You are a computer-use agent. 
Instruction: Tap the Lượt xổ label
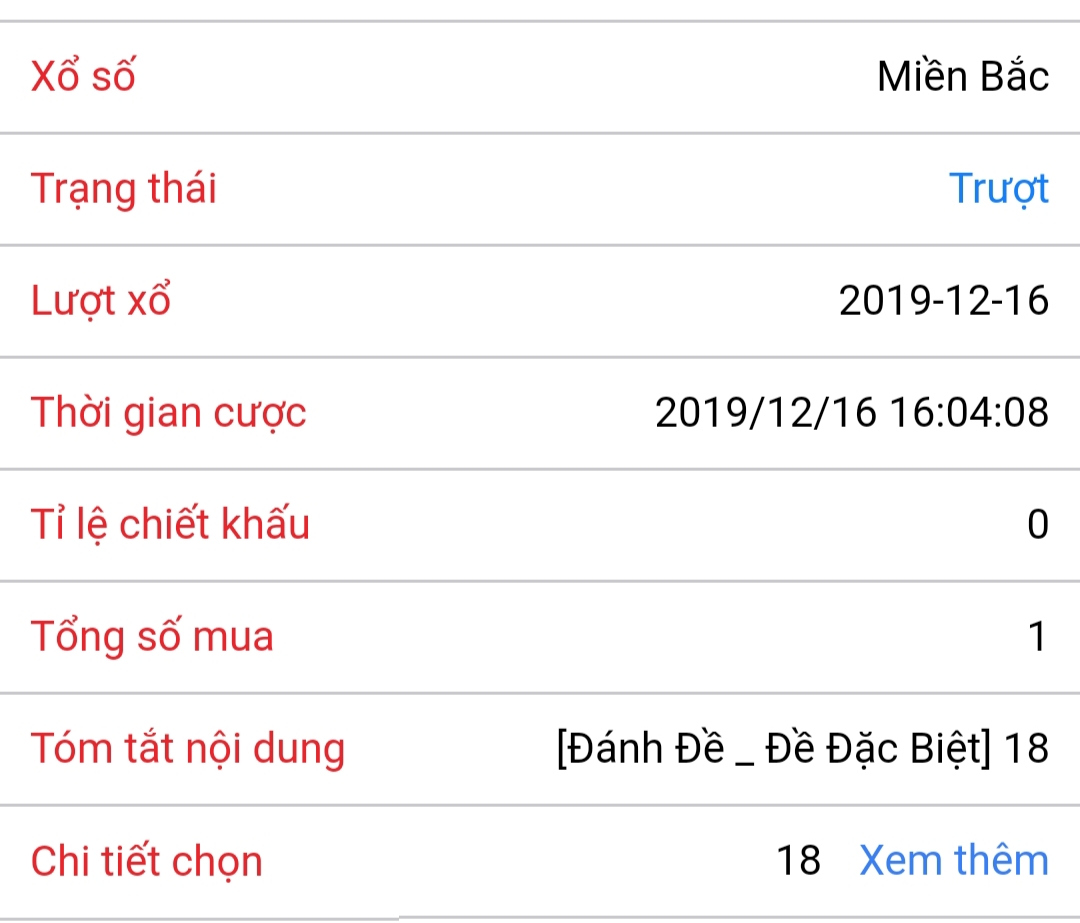click(x=101, y=300)
